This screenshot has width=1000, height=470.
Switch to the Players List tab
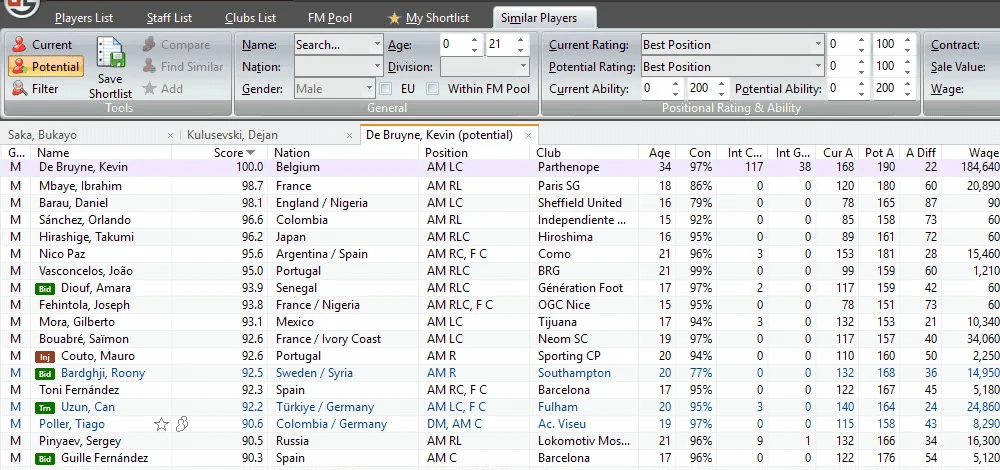tap(84, 18)
